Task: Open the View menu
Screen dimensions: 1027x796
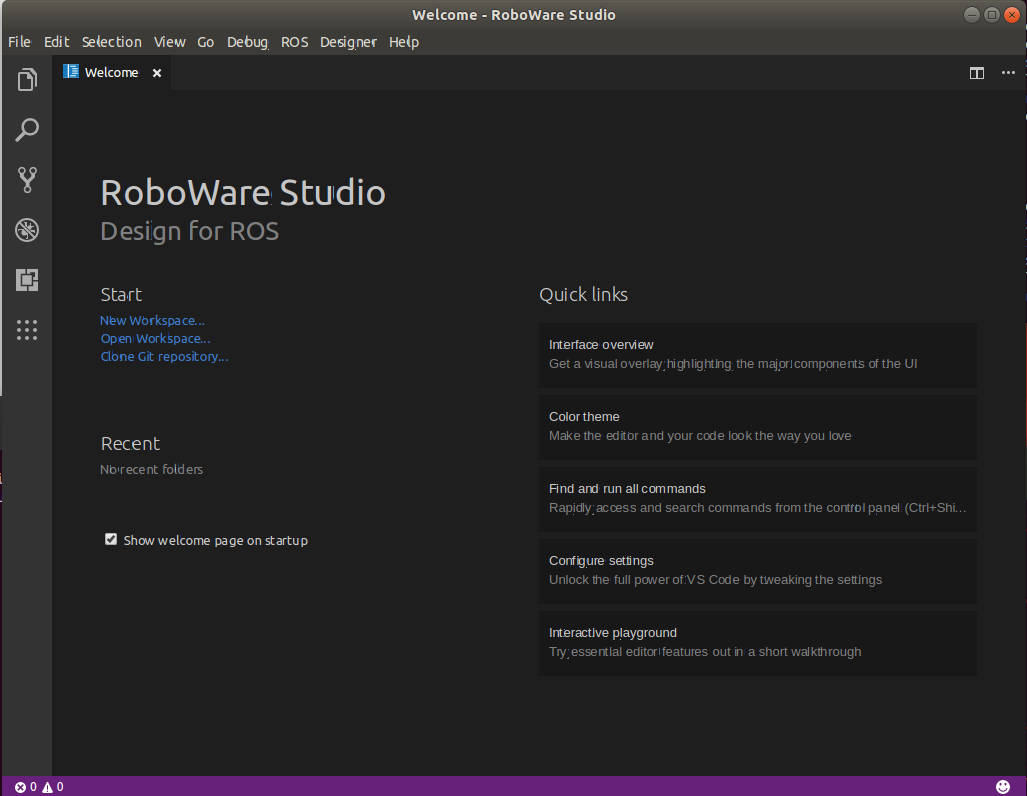Action: point(170,42)
